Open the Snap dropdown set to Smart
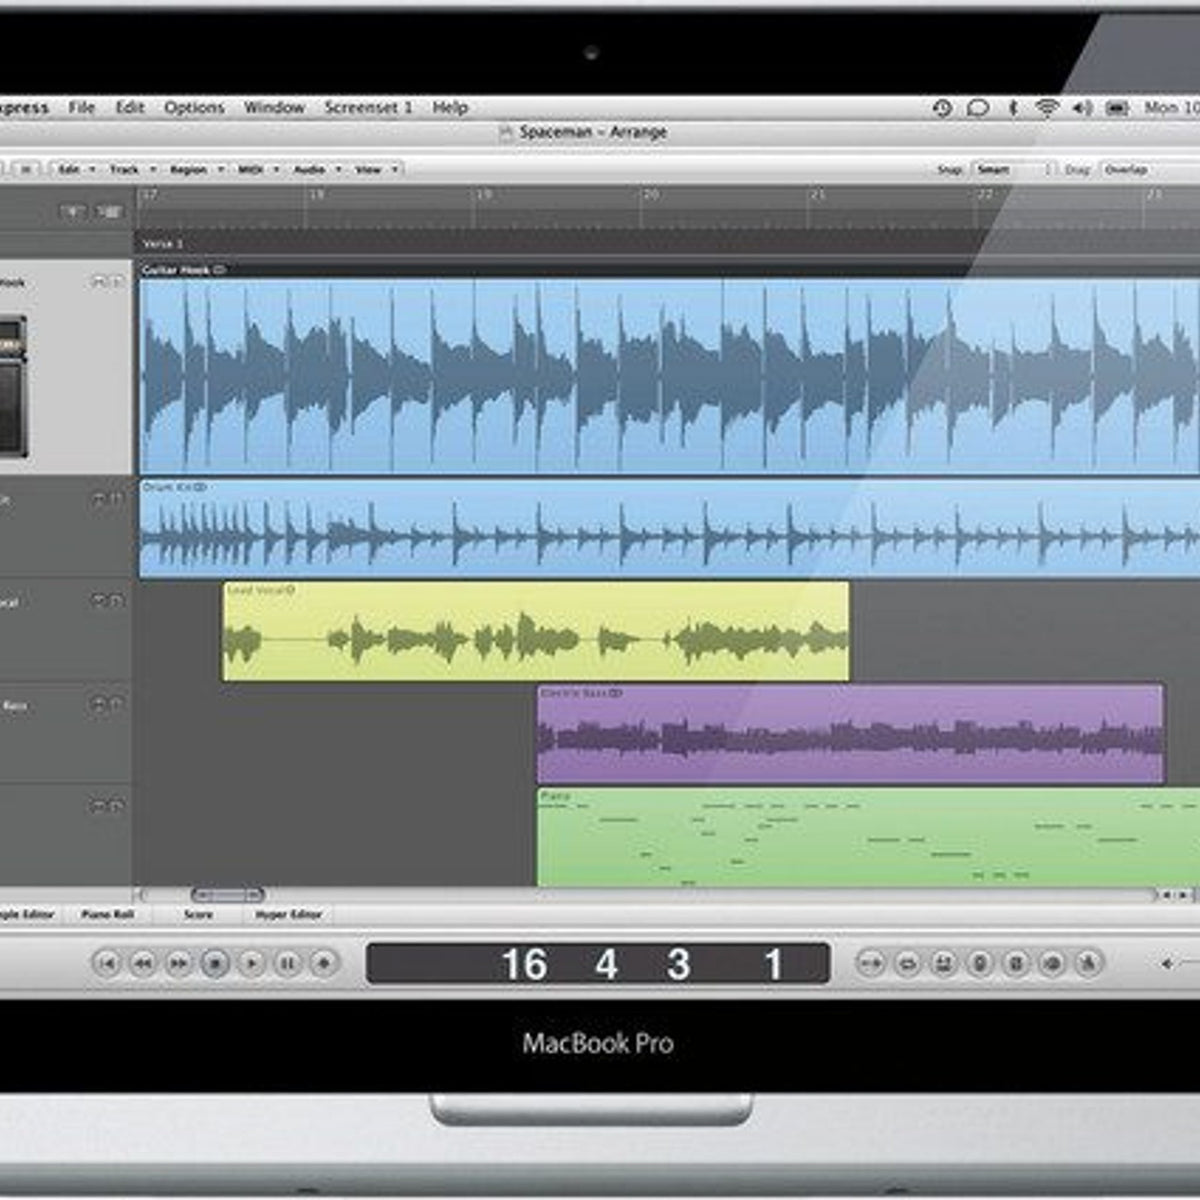 1012,170
